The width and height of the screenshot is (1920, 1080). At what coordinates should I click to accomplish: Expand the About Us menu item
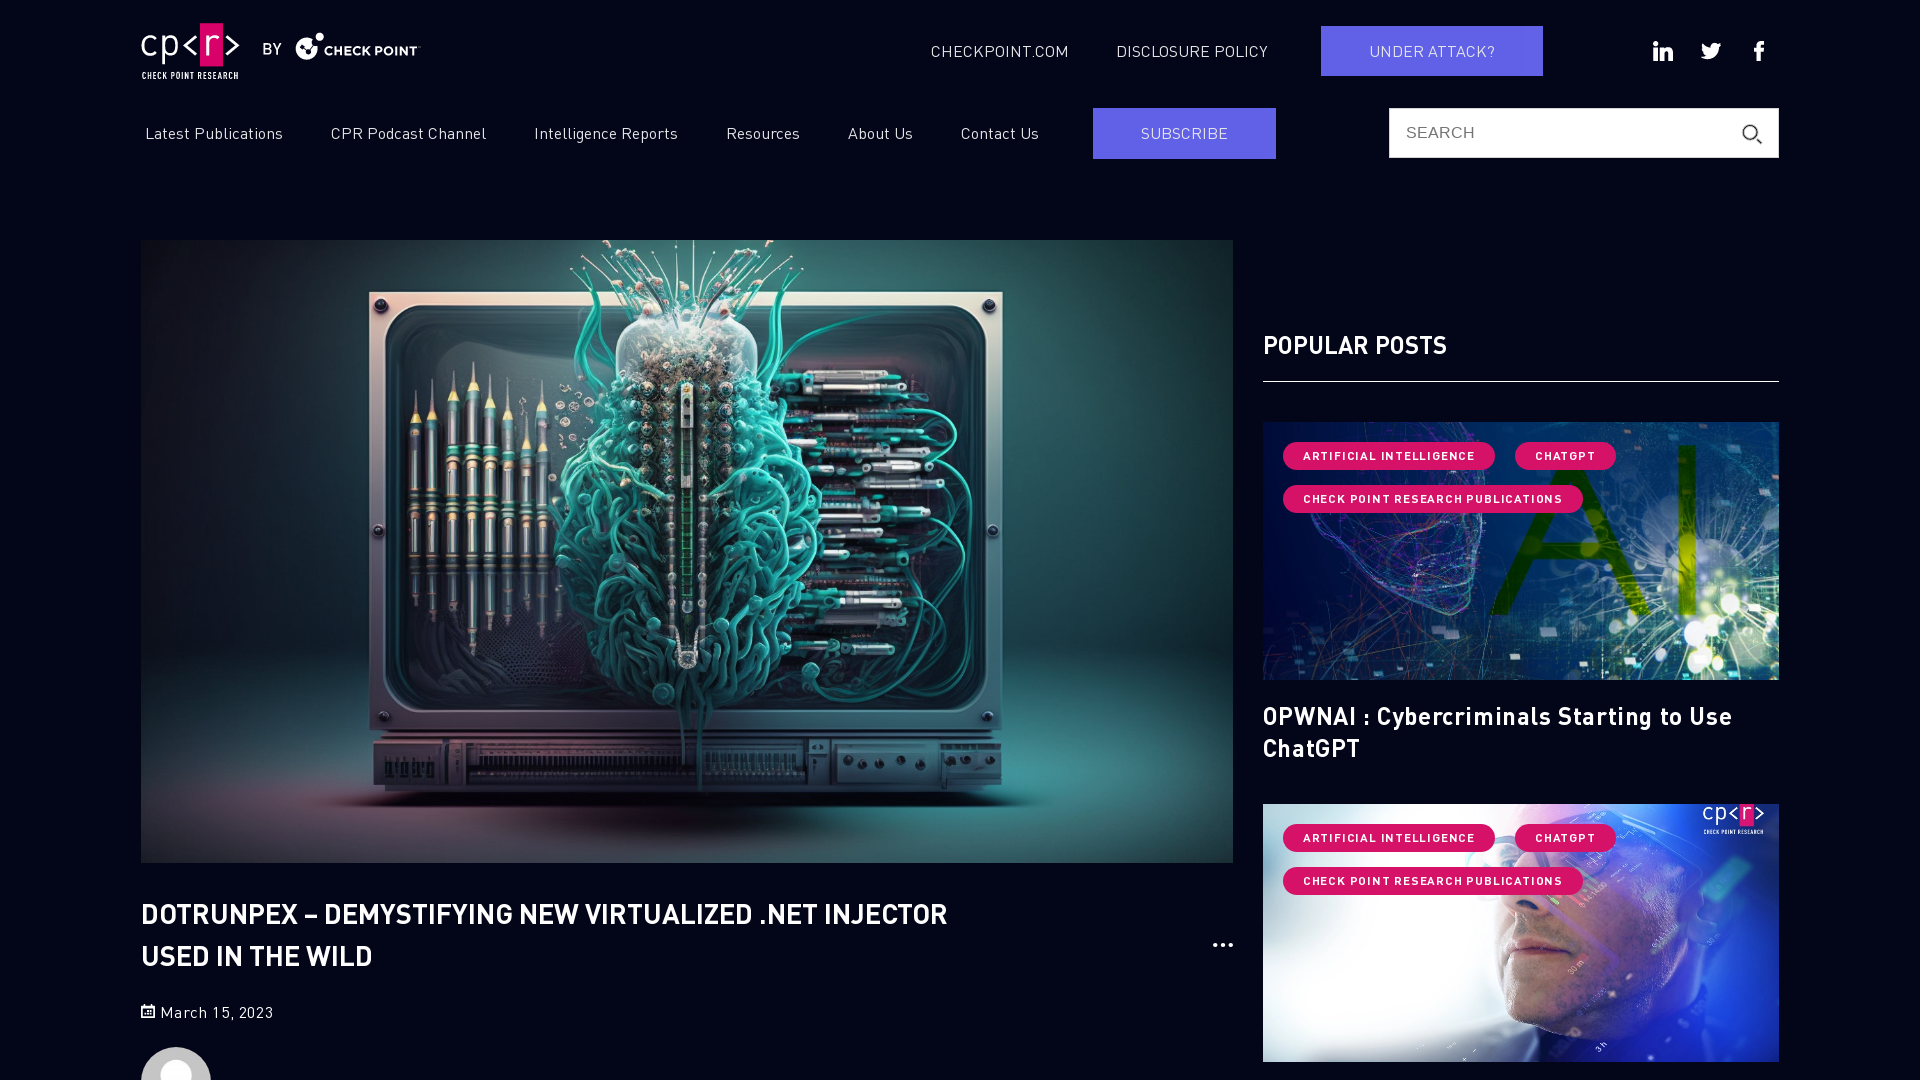[880, 132]
